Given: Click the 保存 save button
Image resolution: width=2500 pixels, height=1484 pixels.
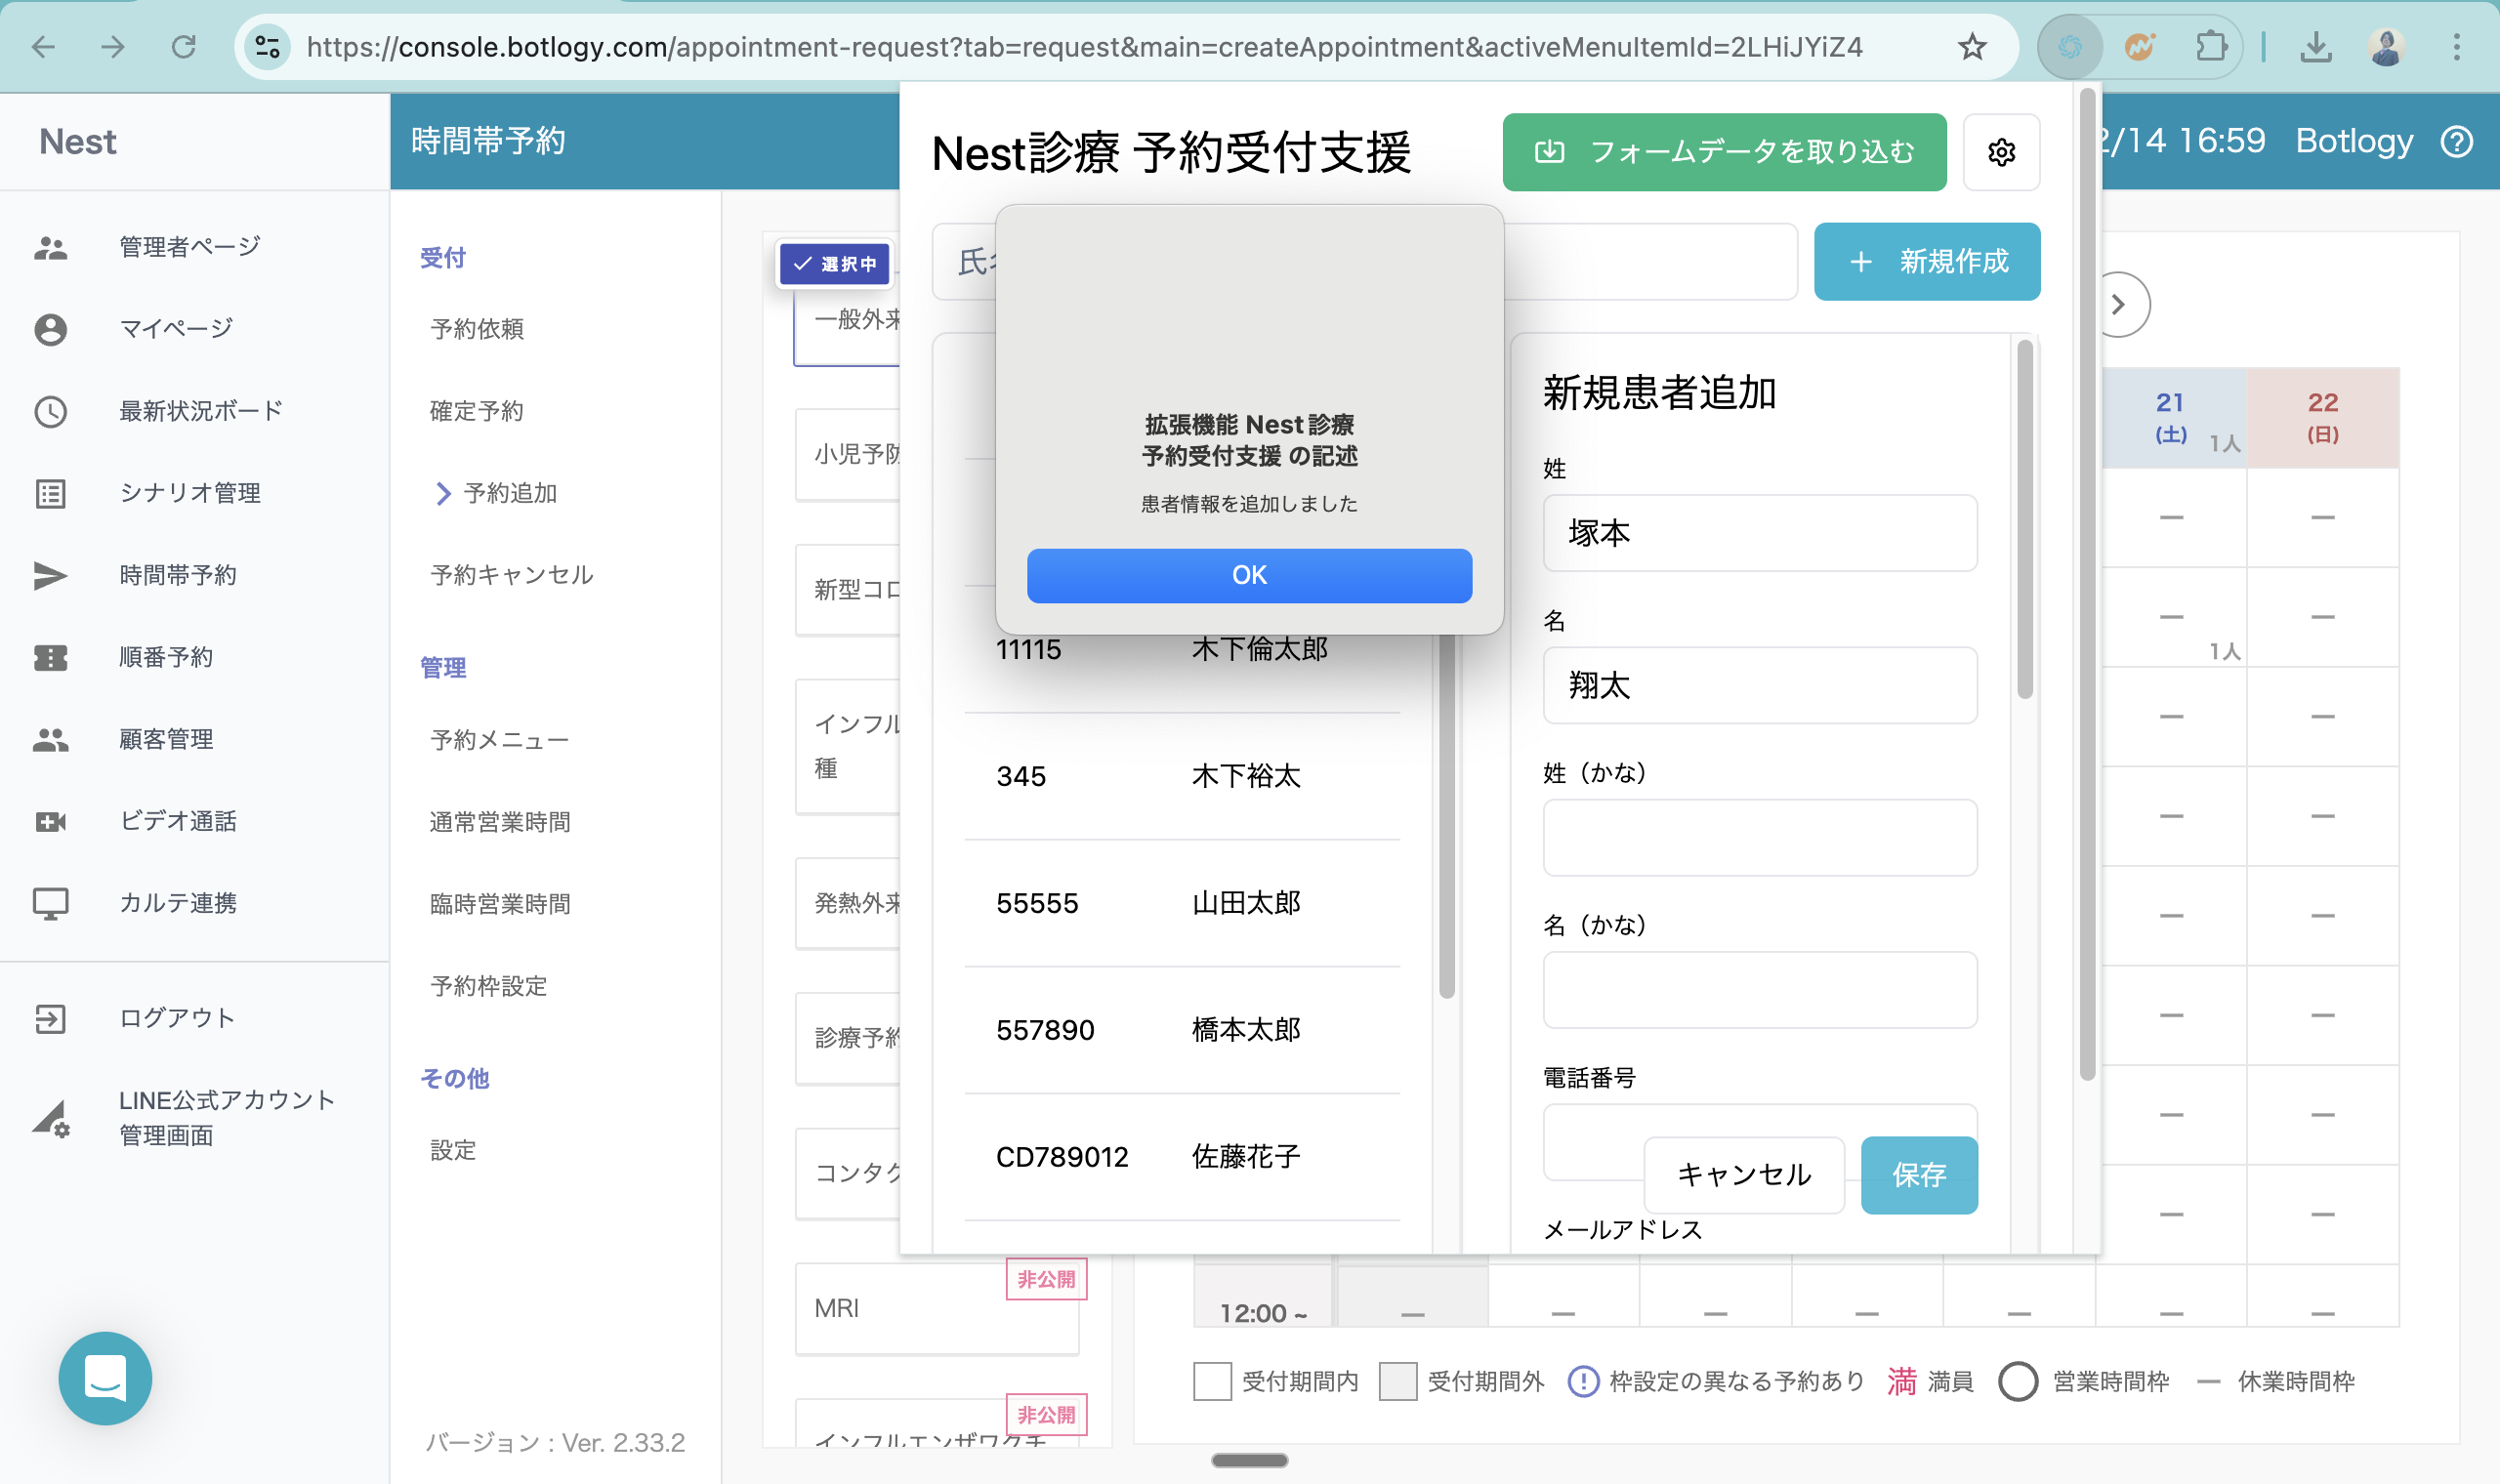Looking at the screenshot, I should [1918, 1174].
